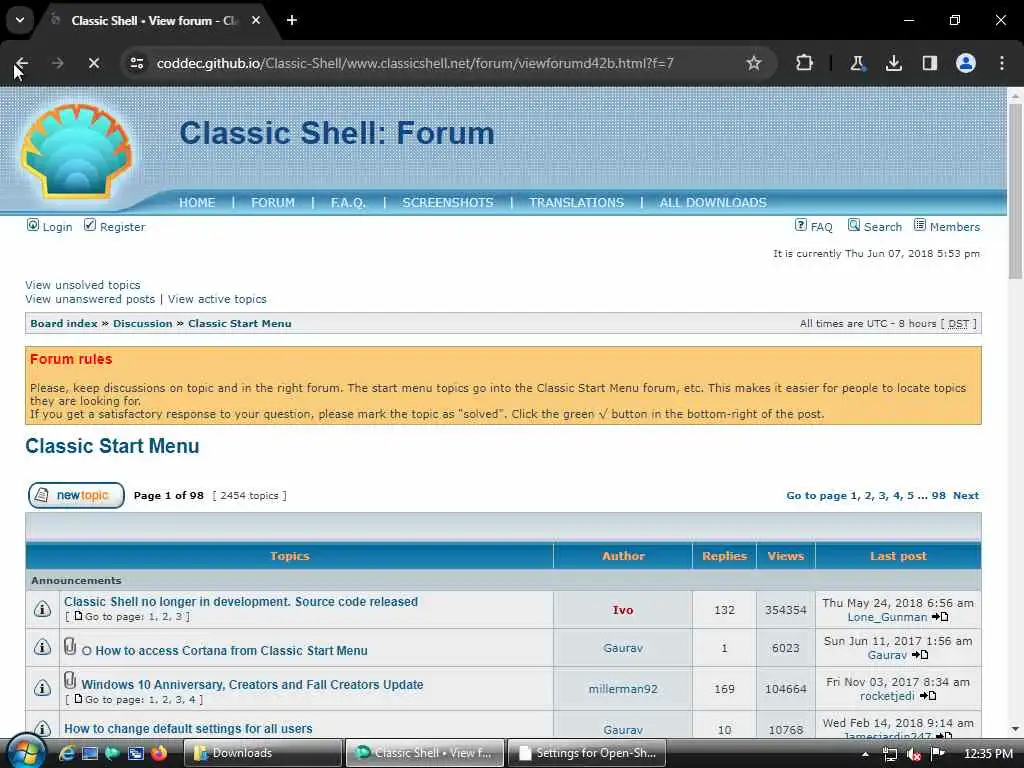Open the tab search dropdown arrow
1024x768 pixels.
click(x=20, y=20)
